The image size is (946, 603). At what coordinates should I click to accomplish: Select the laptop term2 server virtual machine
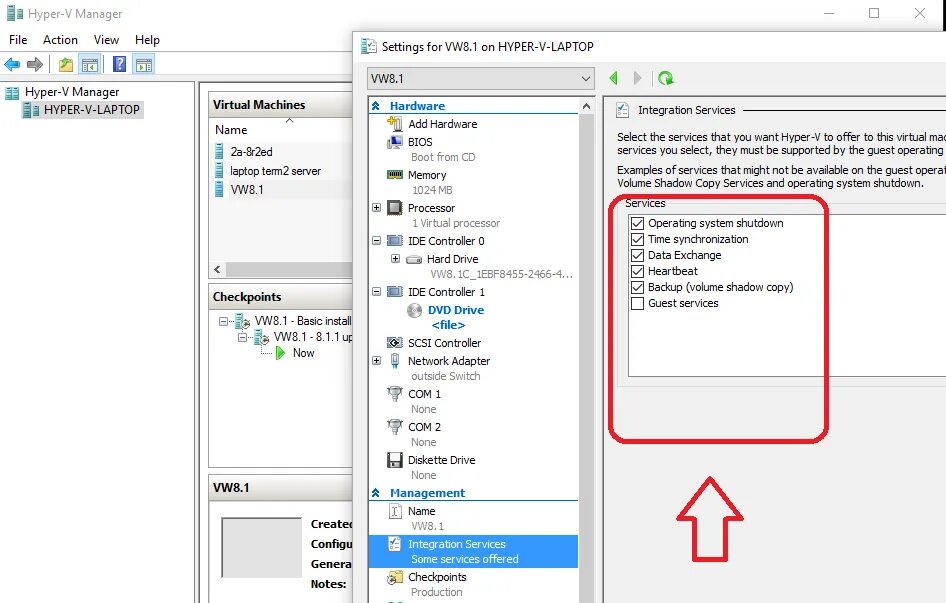pyautogui.click(x=276, y=171)
